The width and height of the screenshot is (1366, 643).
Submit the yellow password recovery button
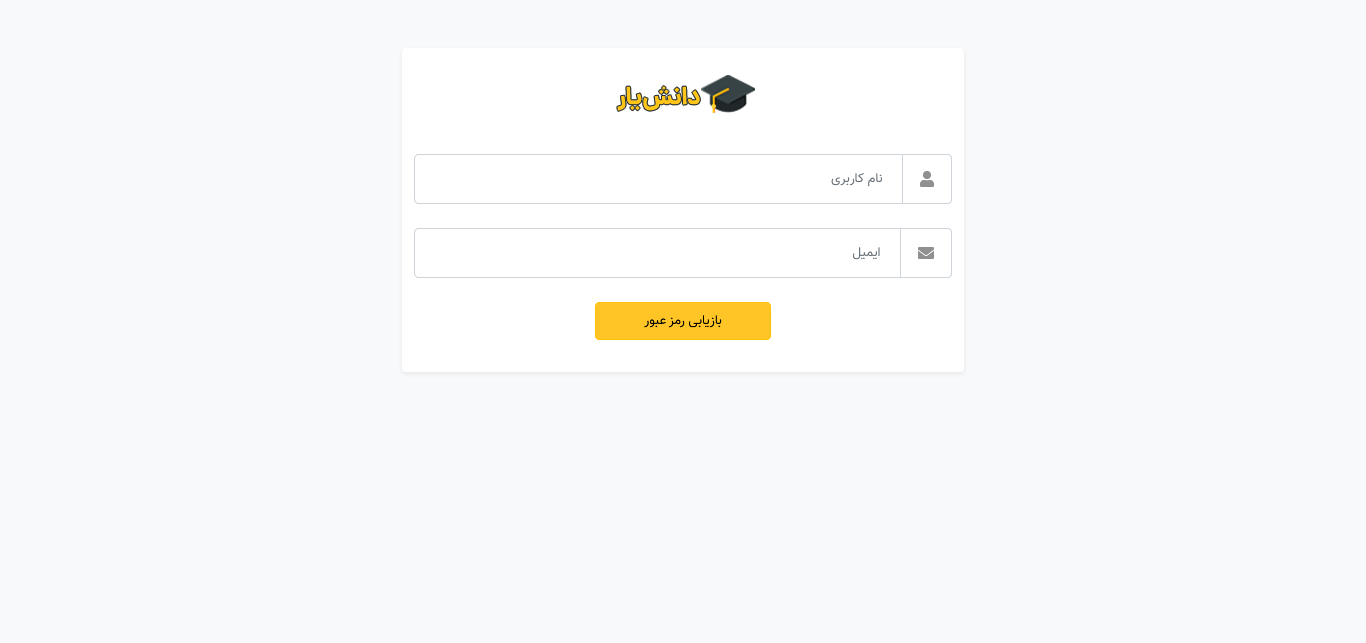[683, 321]
